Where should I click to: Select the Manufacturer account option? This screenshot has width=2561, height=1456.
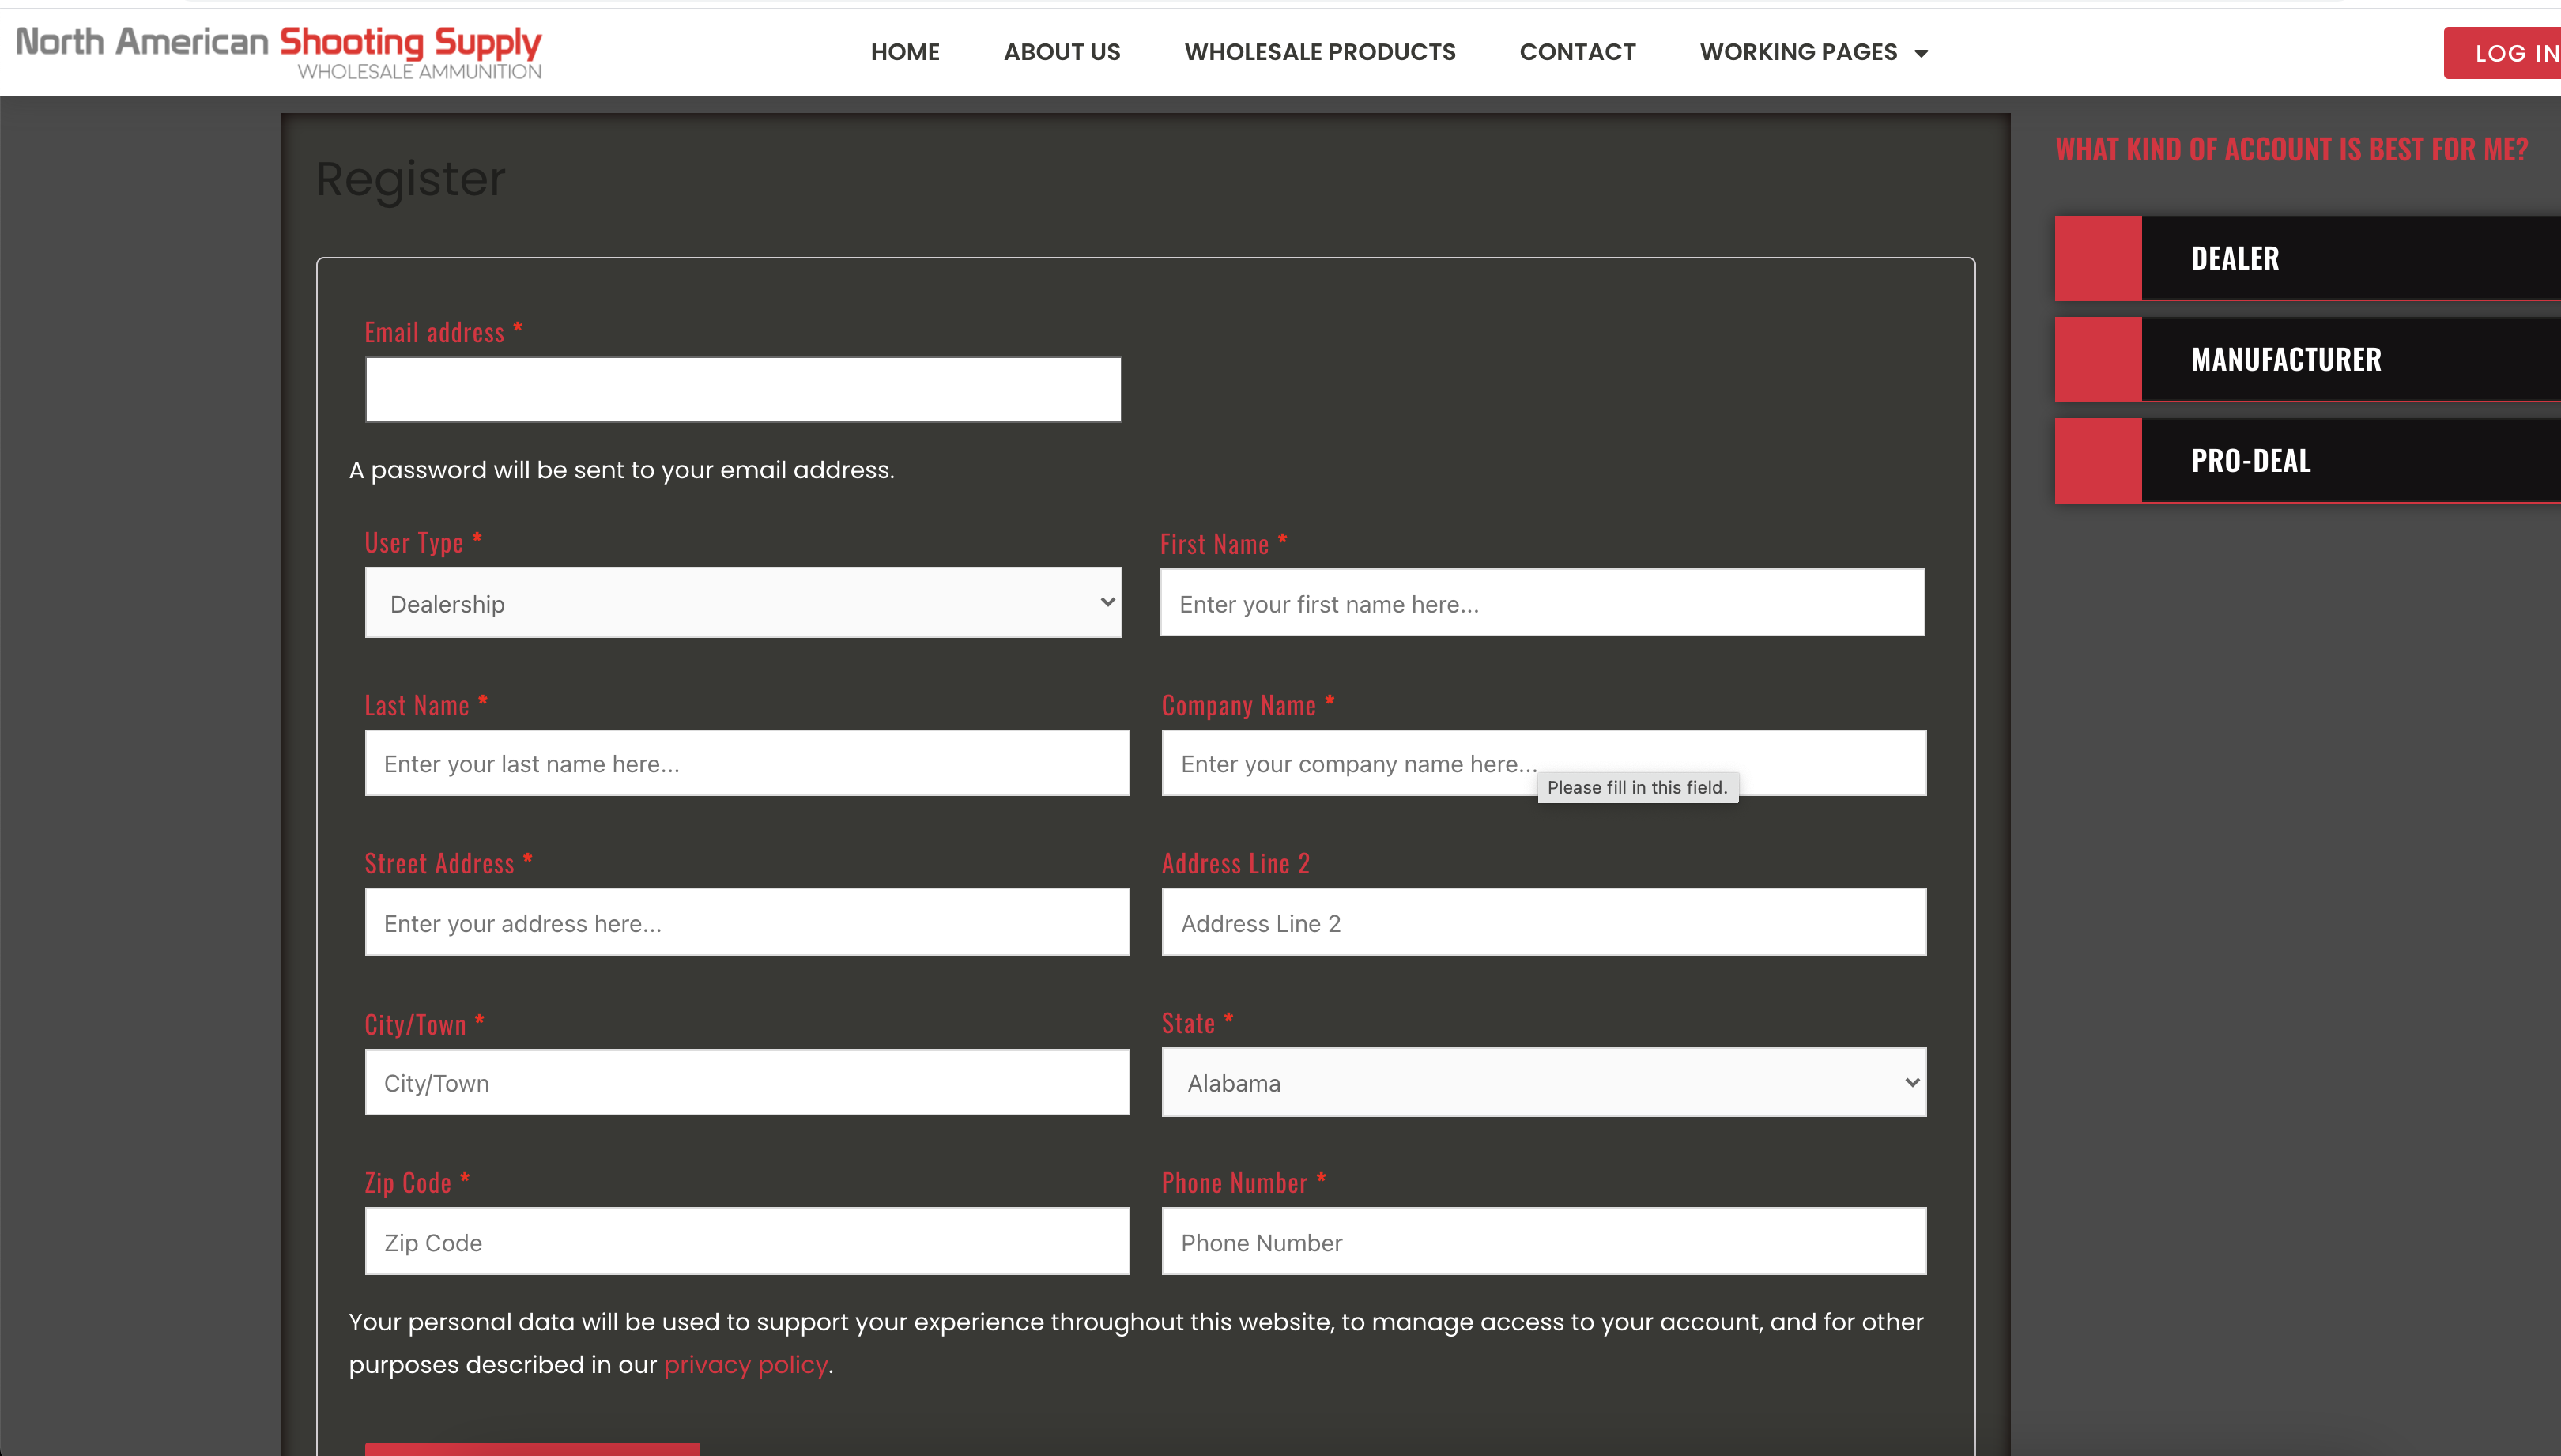point(2307,359)
